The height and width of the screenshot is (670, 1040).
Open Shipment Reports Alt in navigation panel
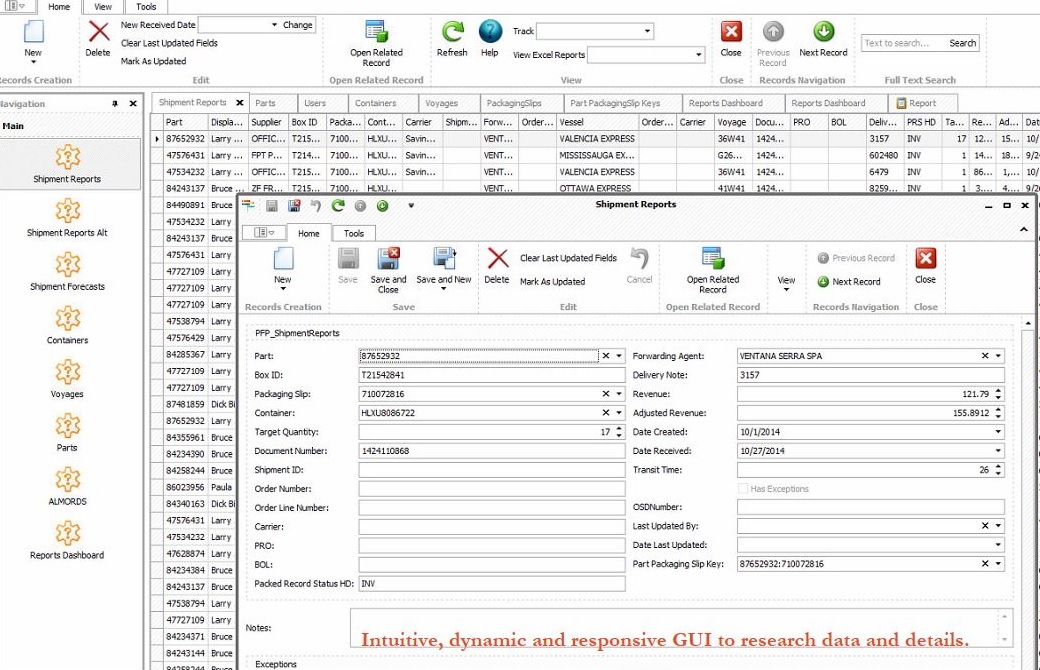[67, 218]
